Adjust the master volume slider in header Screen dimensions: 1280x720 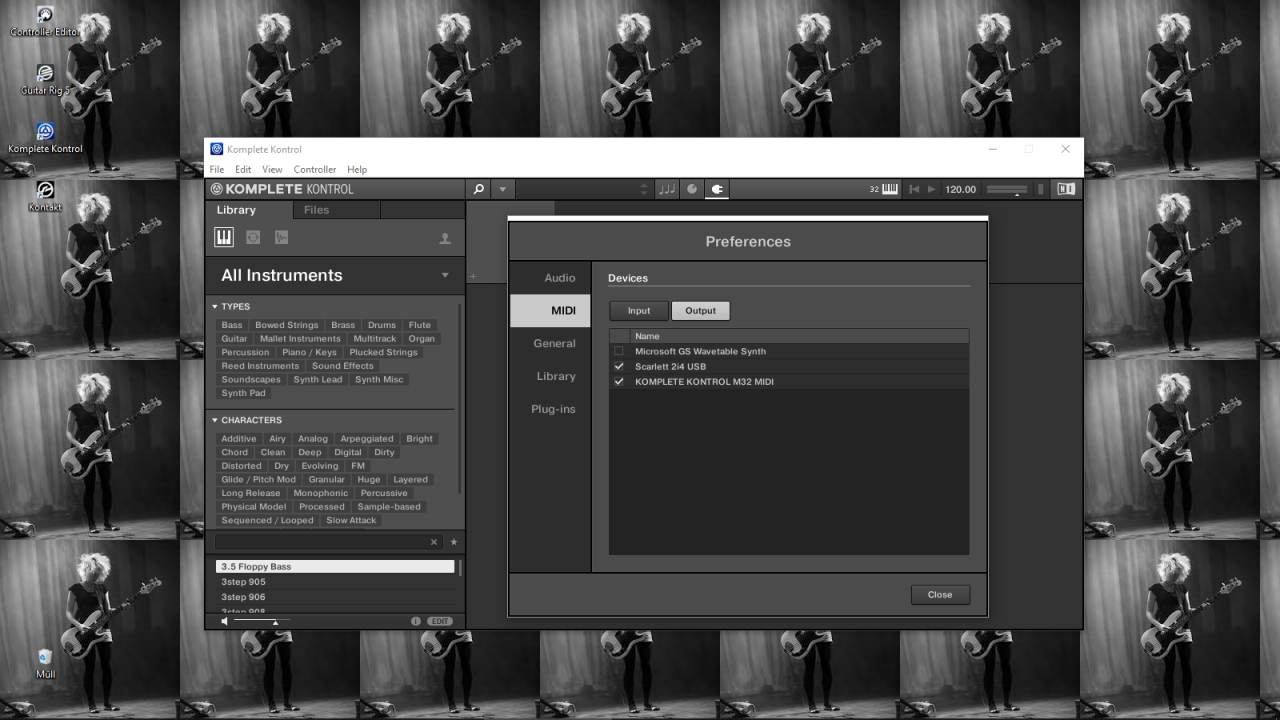(x=1006, y=189)
